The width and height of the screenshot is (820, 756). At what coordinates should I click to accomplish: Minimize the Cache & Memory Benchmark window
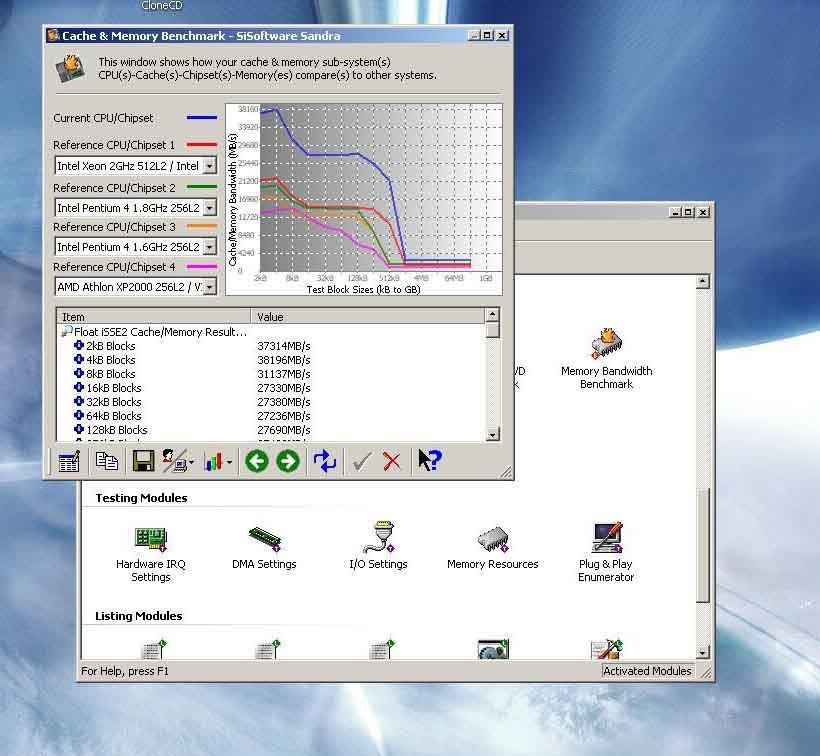click(x=474, y=36)
